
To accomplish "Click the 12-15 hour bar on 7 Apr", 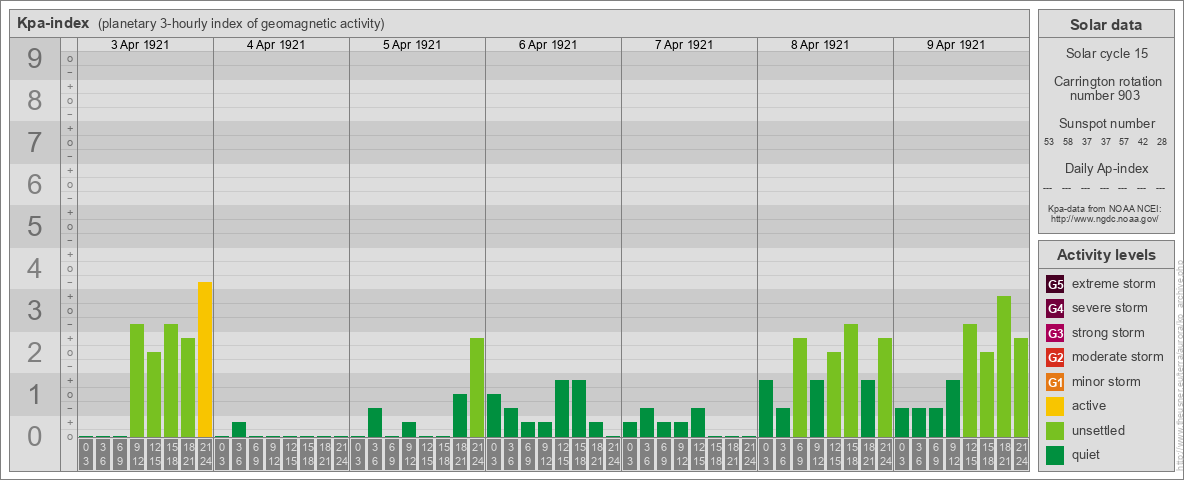I will tap(698, 423).
